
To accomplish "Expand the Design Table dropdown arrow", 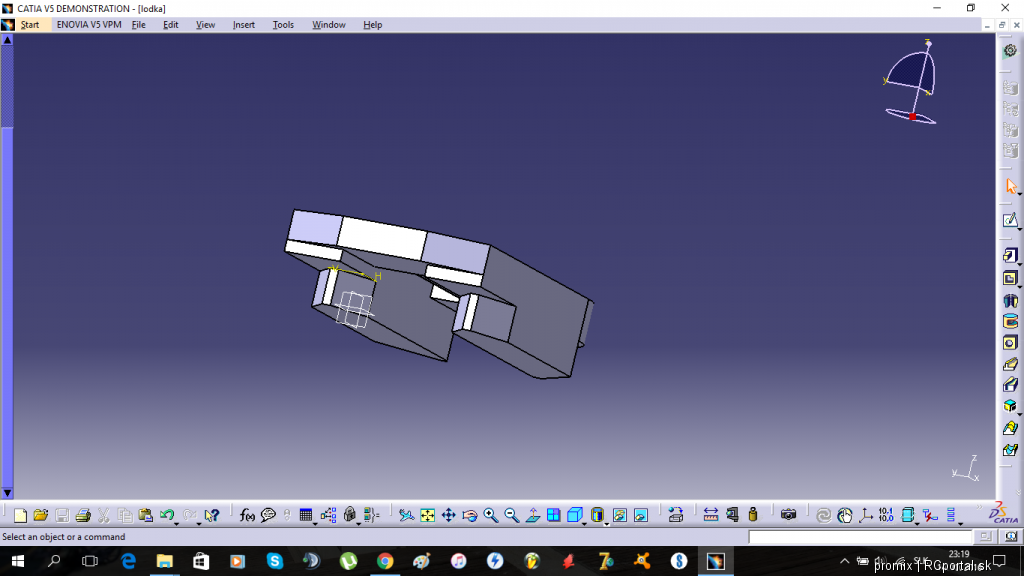I will point(315,524).
